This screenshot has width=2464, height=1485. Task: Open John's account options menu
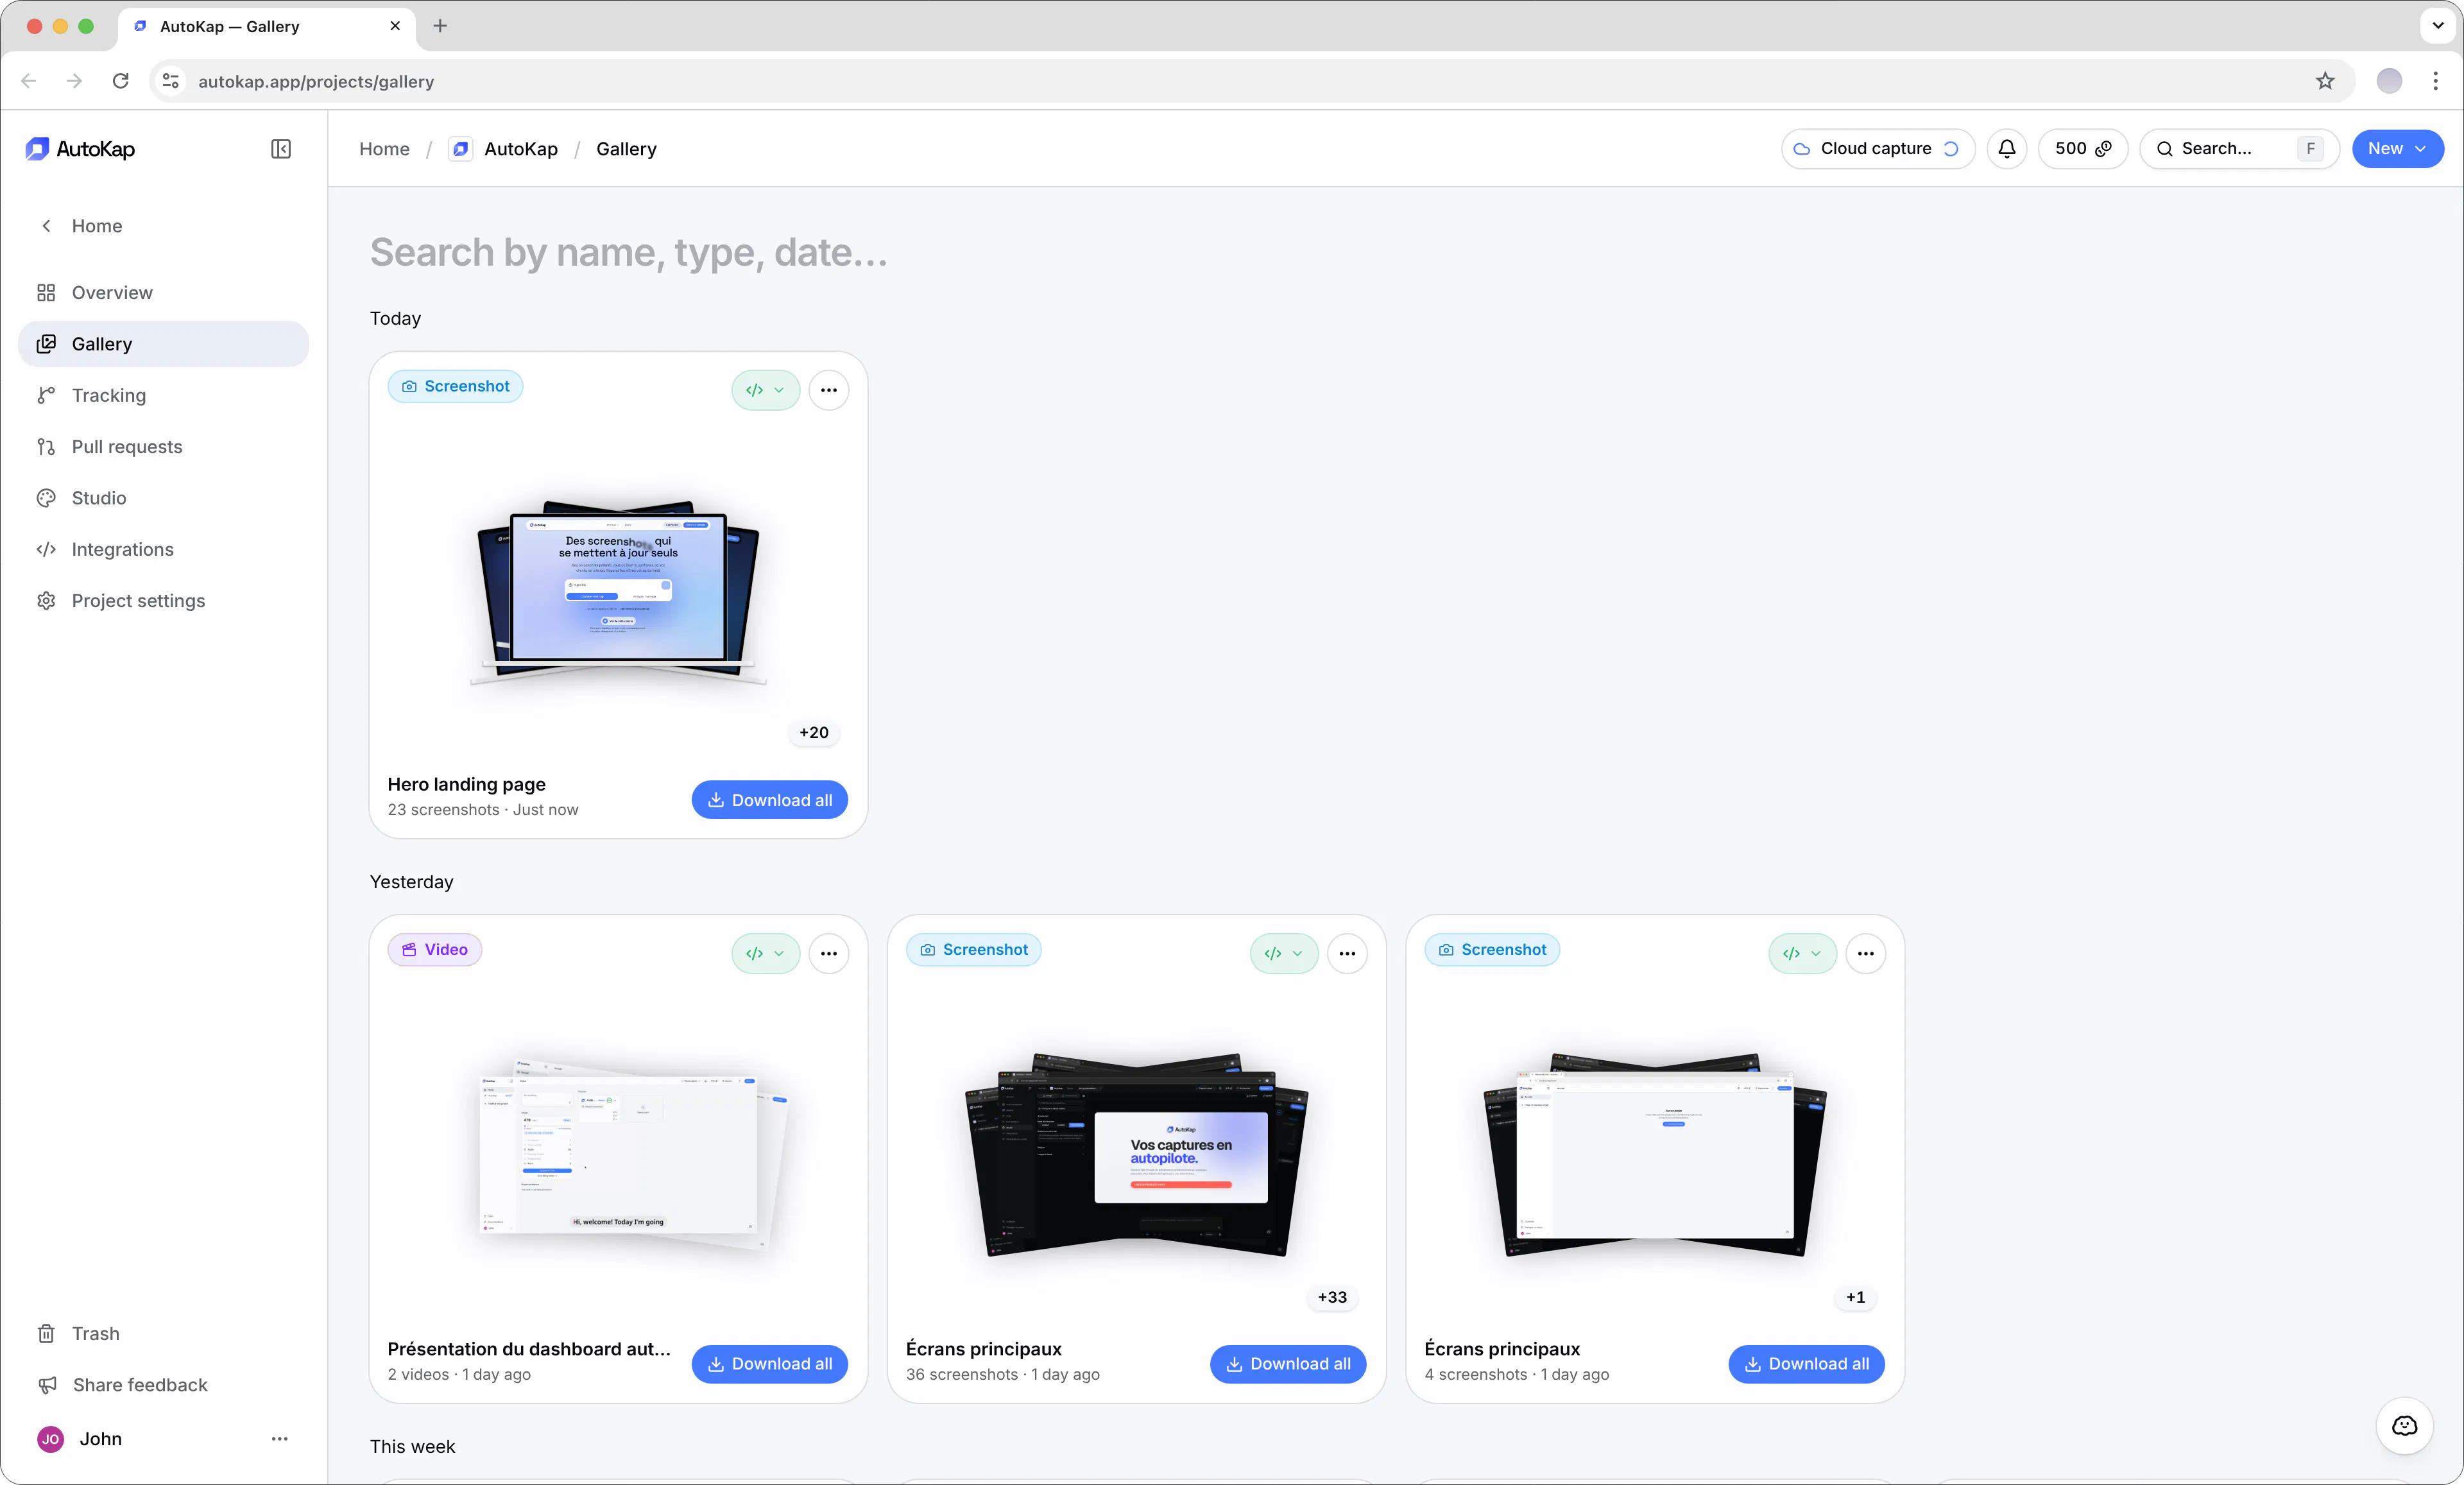280,1439
